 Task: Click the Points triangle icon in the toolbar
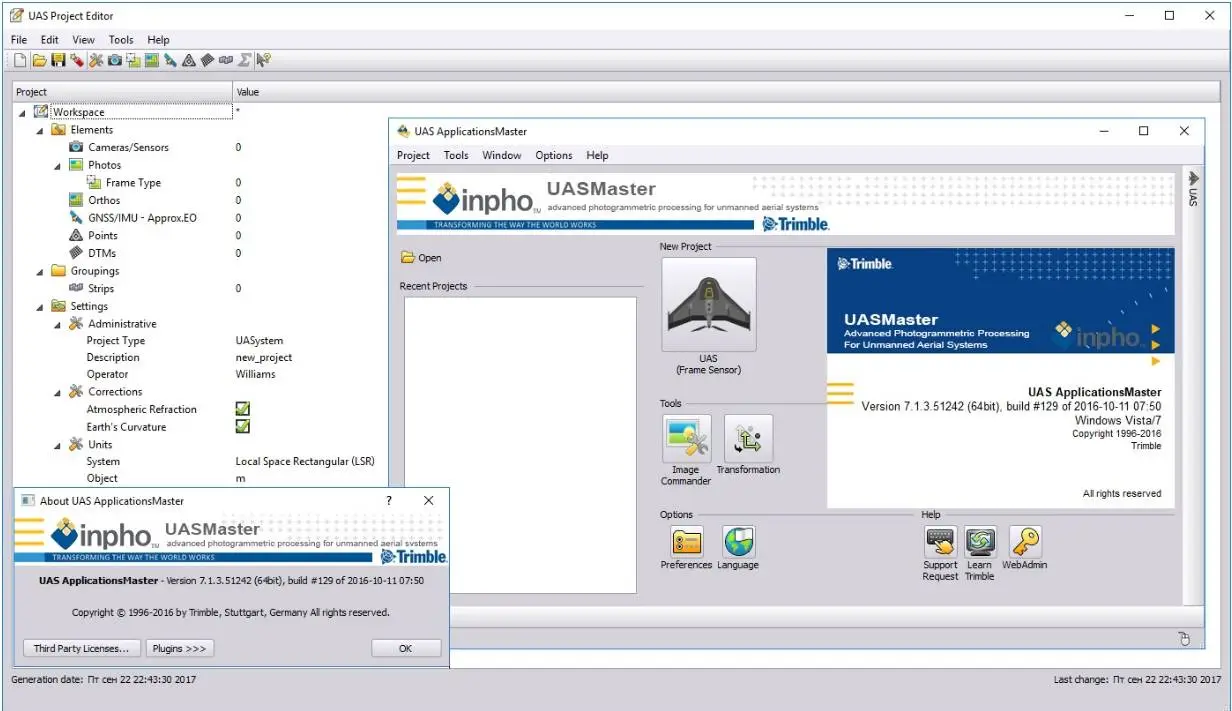tap(189, 61)
